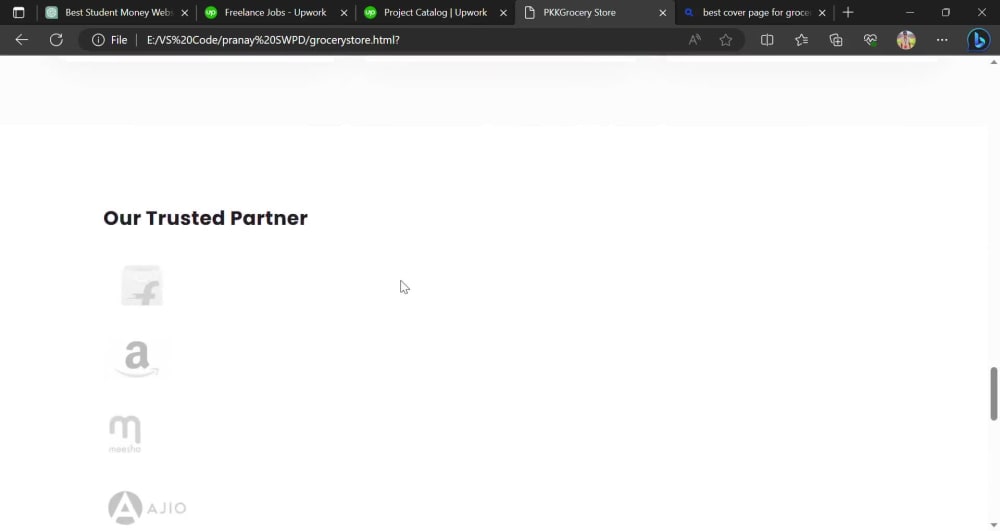Click the Our Trusted Partner heading
The width and height of the screenshot is (1000, 531).
pos(205,218)
